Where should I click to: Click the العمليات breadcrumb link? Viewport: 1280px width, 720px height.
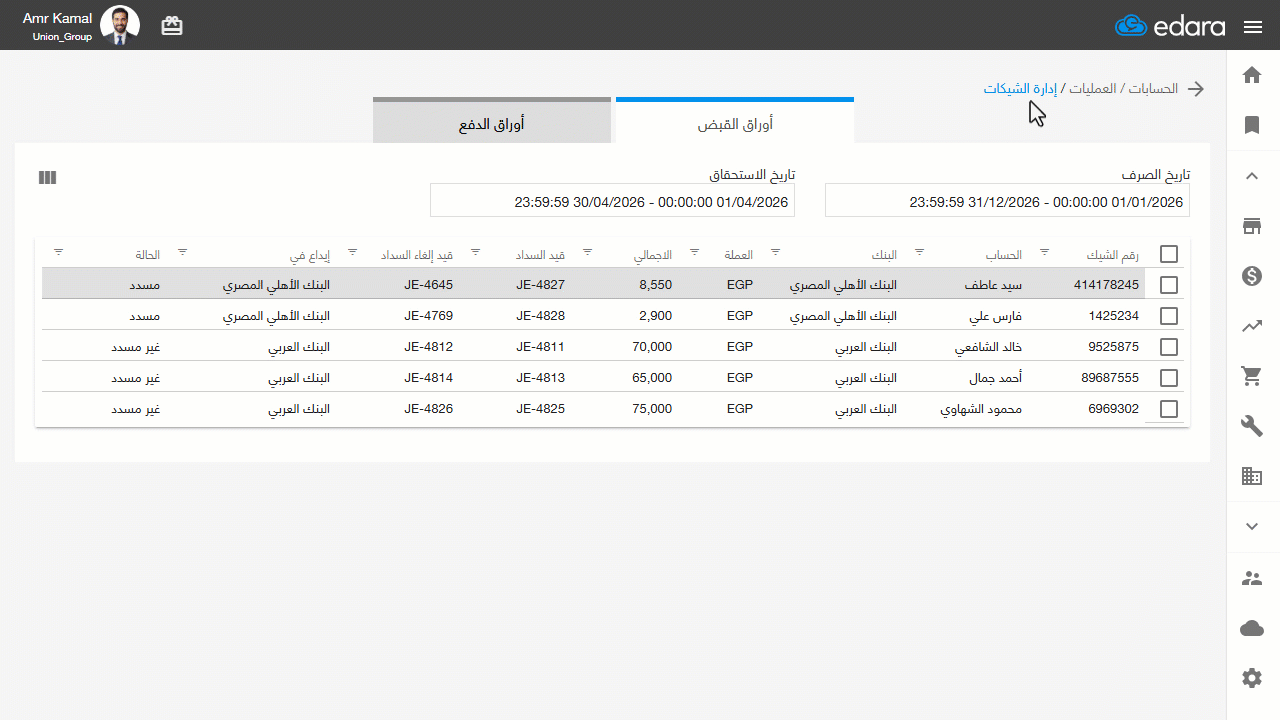tap(1092, 89)
